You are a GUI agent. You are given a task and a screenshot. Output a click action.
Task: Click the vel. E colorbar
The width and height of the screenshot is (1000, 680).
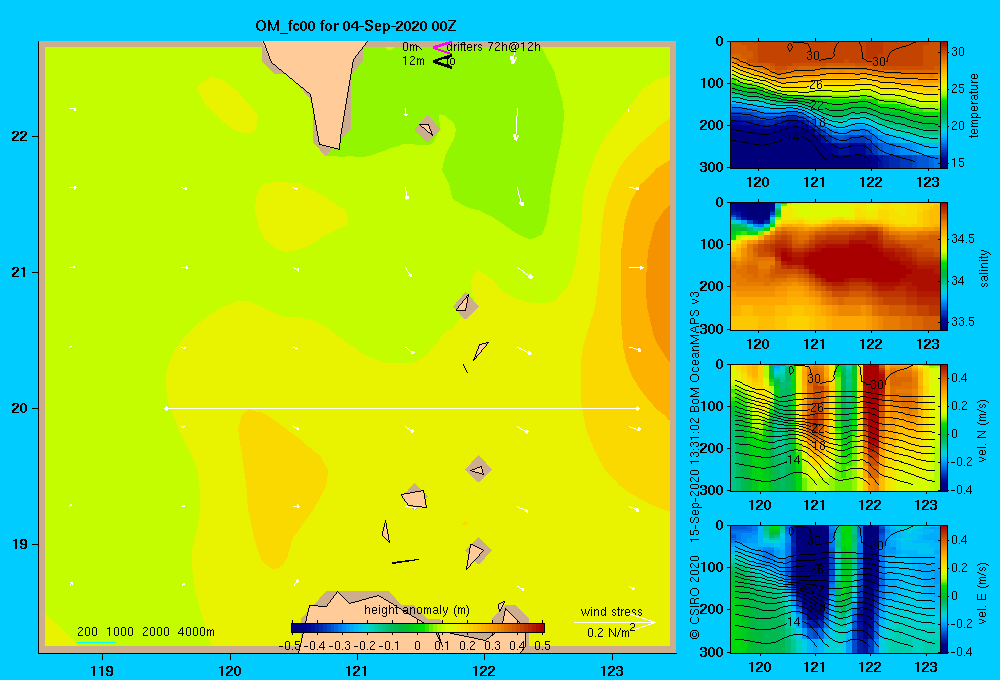point(944,589)
